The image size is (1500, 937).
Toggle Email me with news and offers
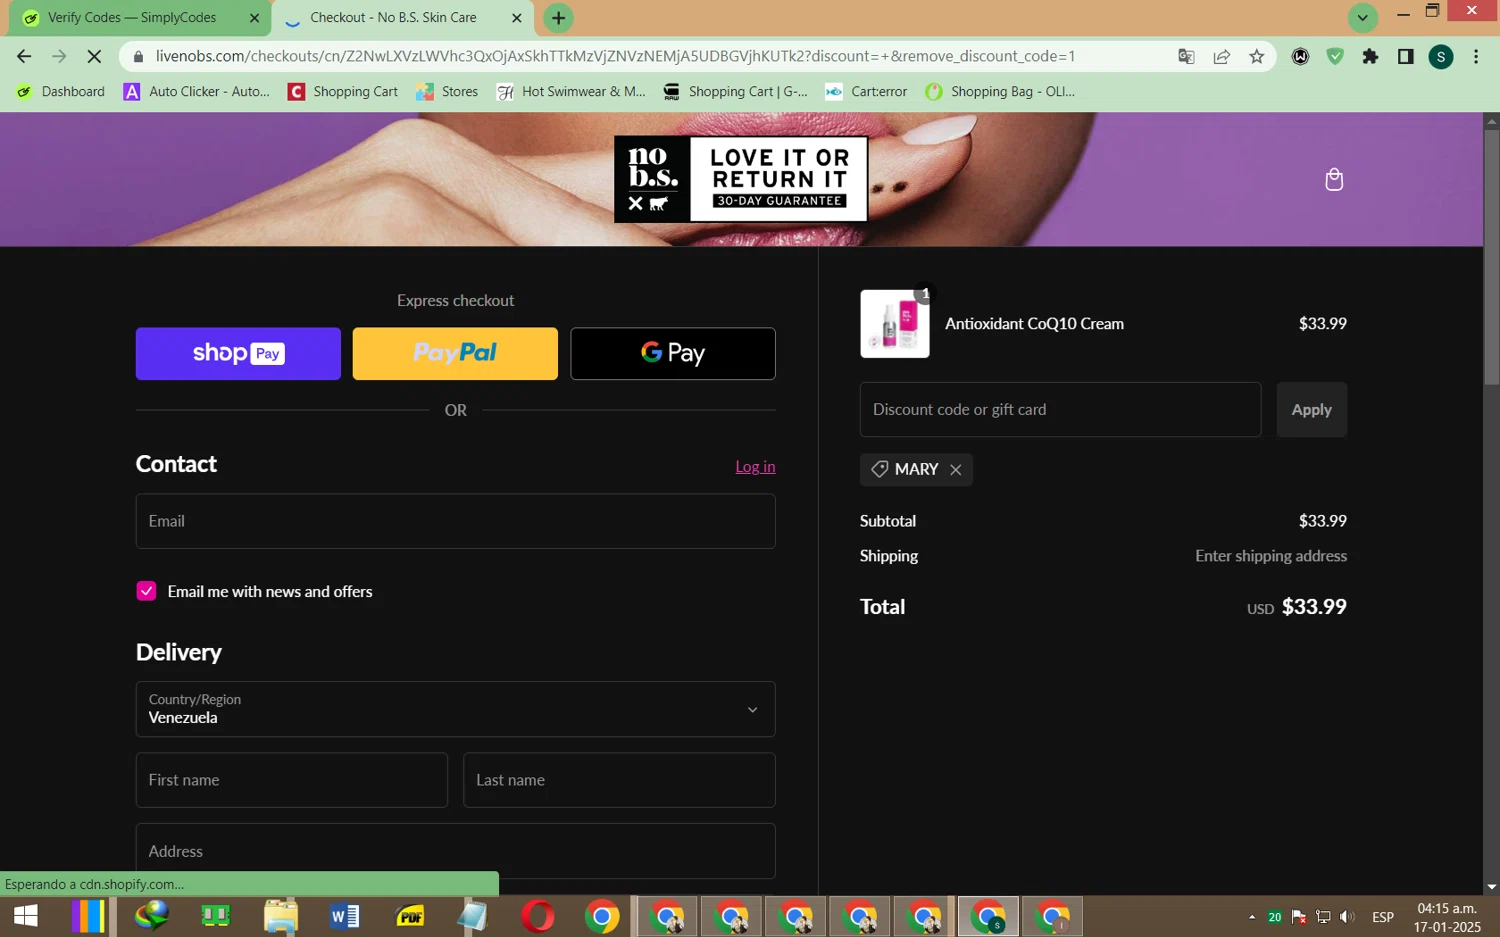click(x=146, y=591)
